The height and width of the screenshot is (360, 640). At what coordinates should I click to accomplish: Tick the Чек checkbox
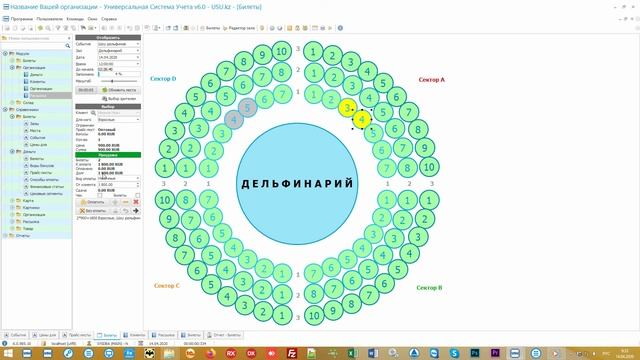(x=100, y=196)
